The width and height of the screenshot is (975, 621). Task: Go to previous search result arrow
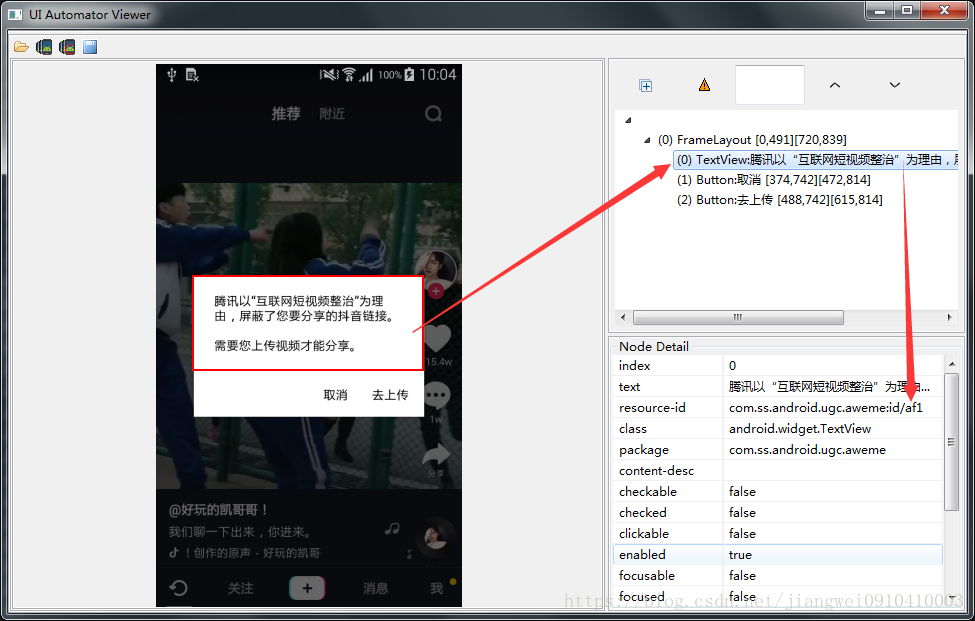(x=835, y=85)
